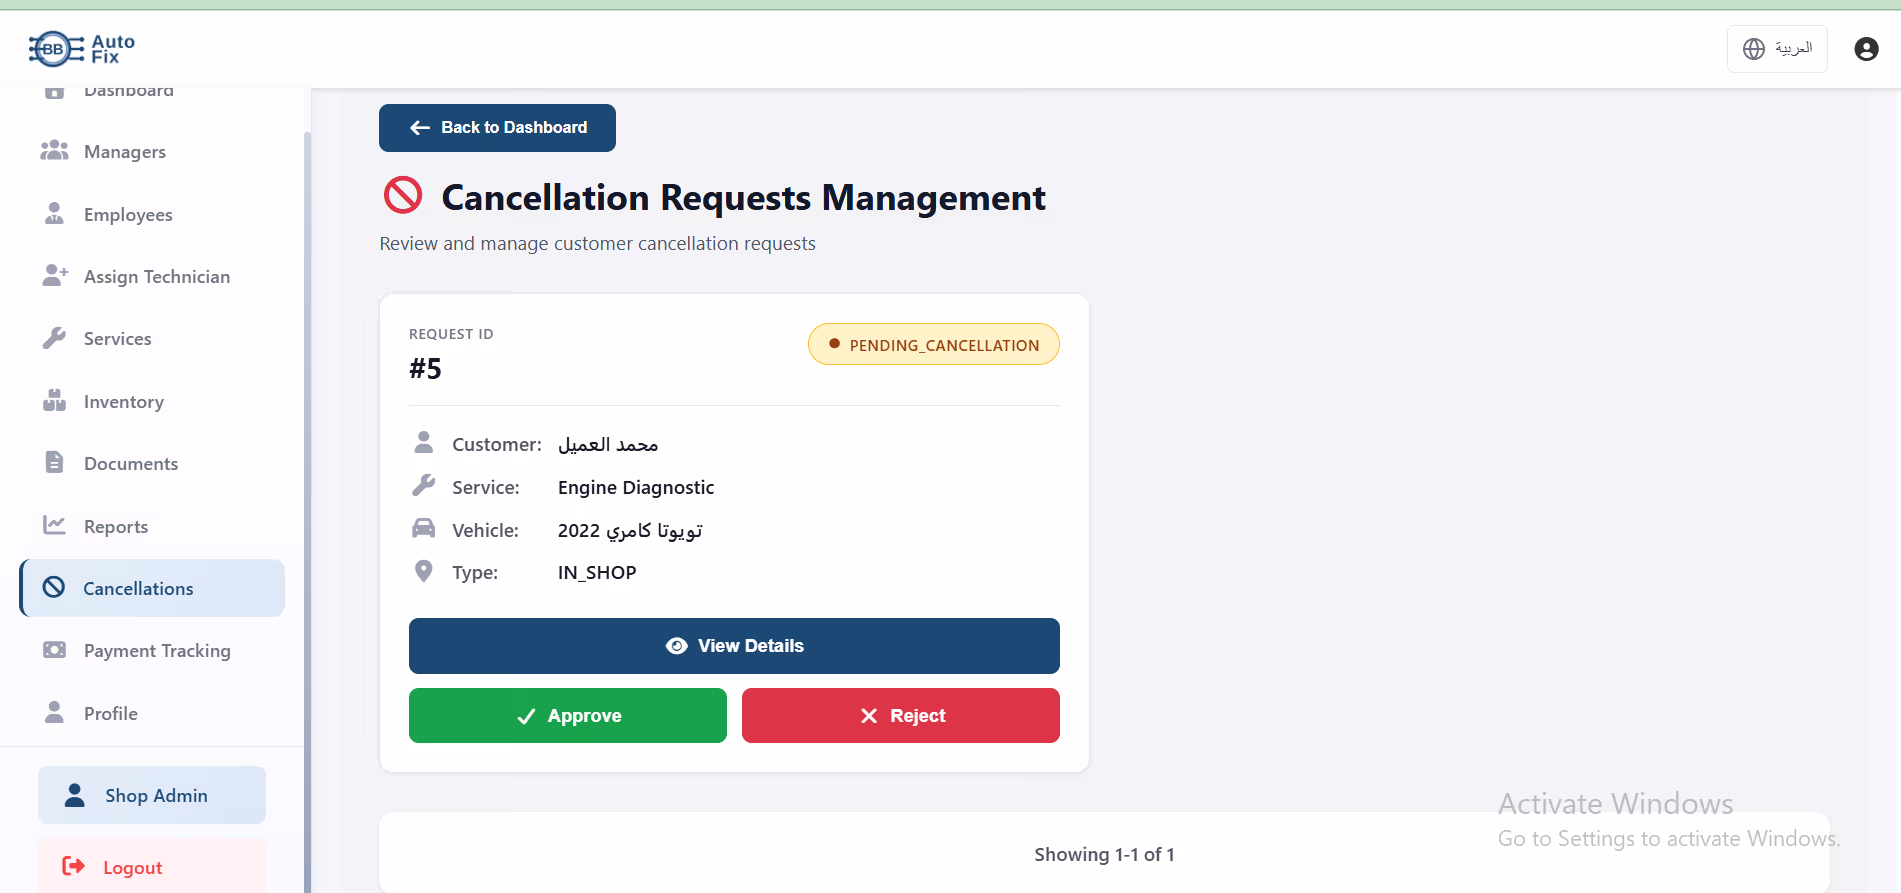Navigate to Inventory
Viewport: 1901px width, 893px height.
(x=152, y=401)
